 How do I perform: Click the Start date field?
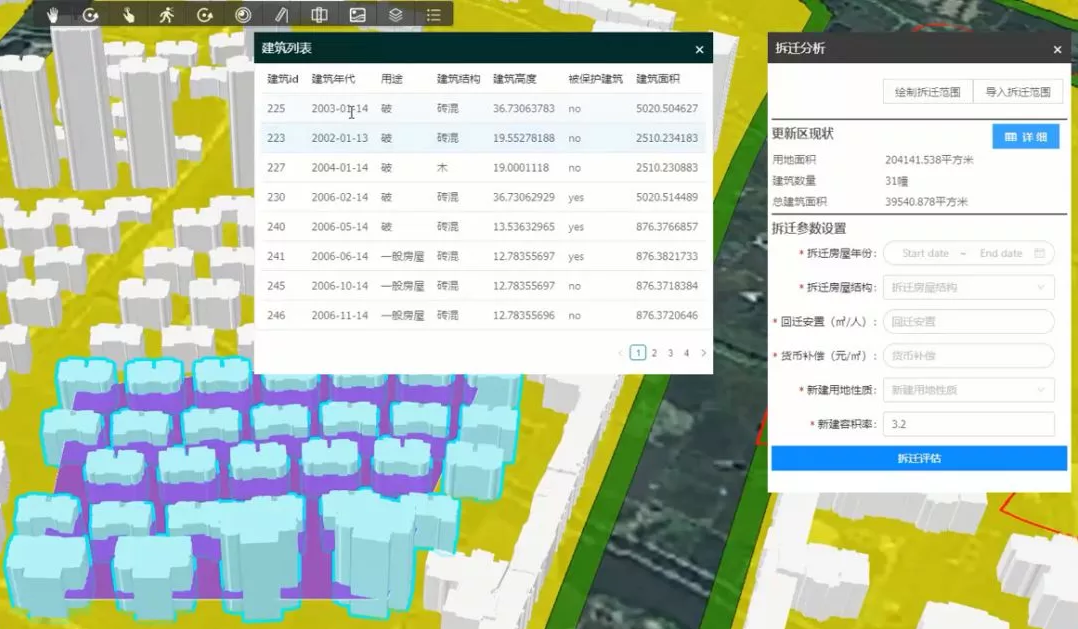[925, 253]
